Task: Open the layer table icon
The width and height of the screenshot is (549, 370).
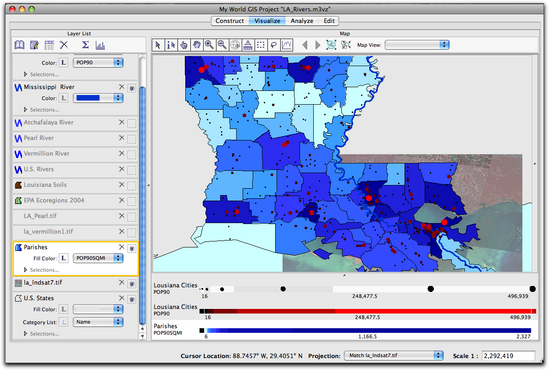Action: 49,45
